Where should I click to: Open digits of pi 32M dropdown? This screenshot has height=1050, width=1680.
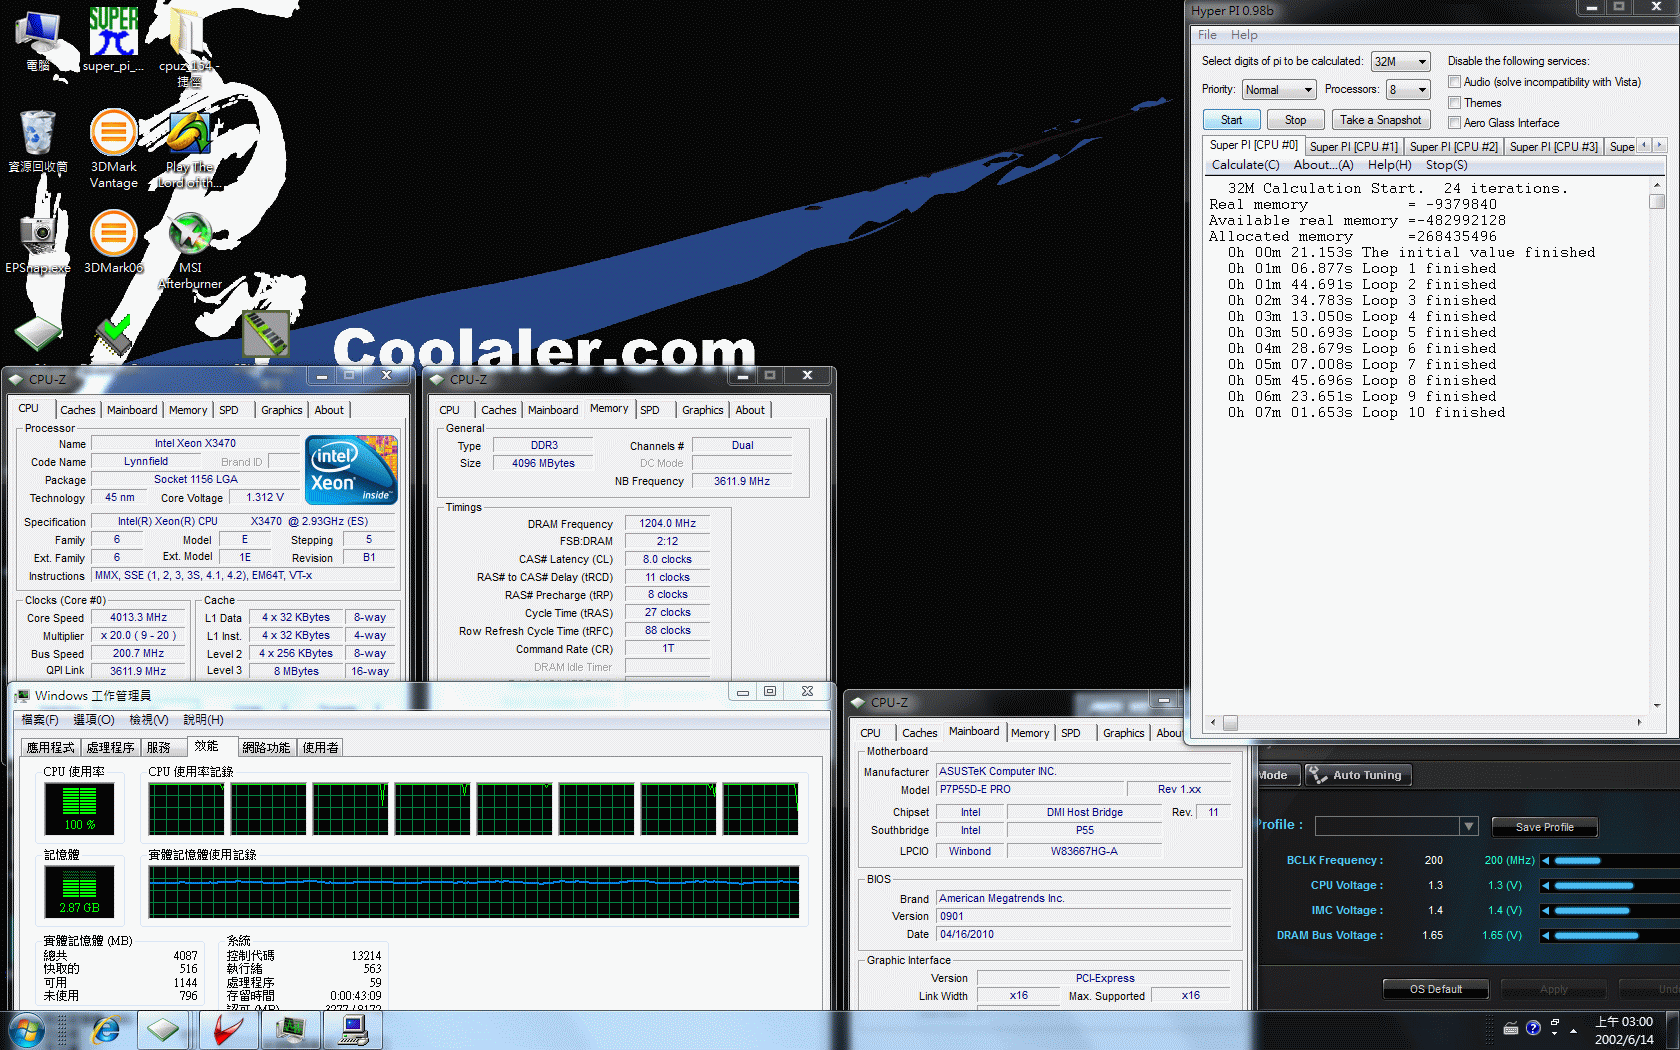pyautogui.click(x=1401, y=62)
